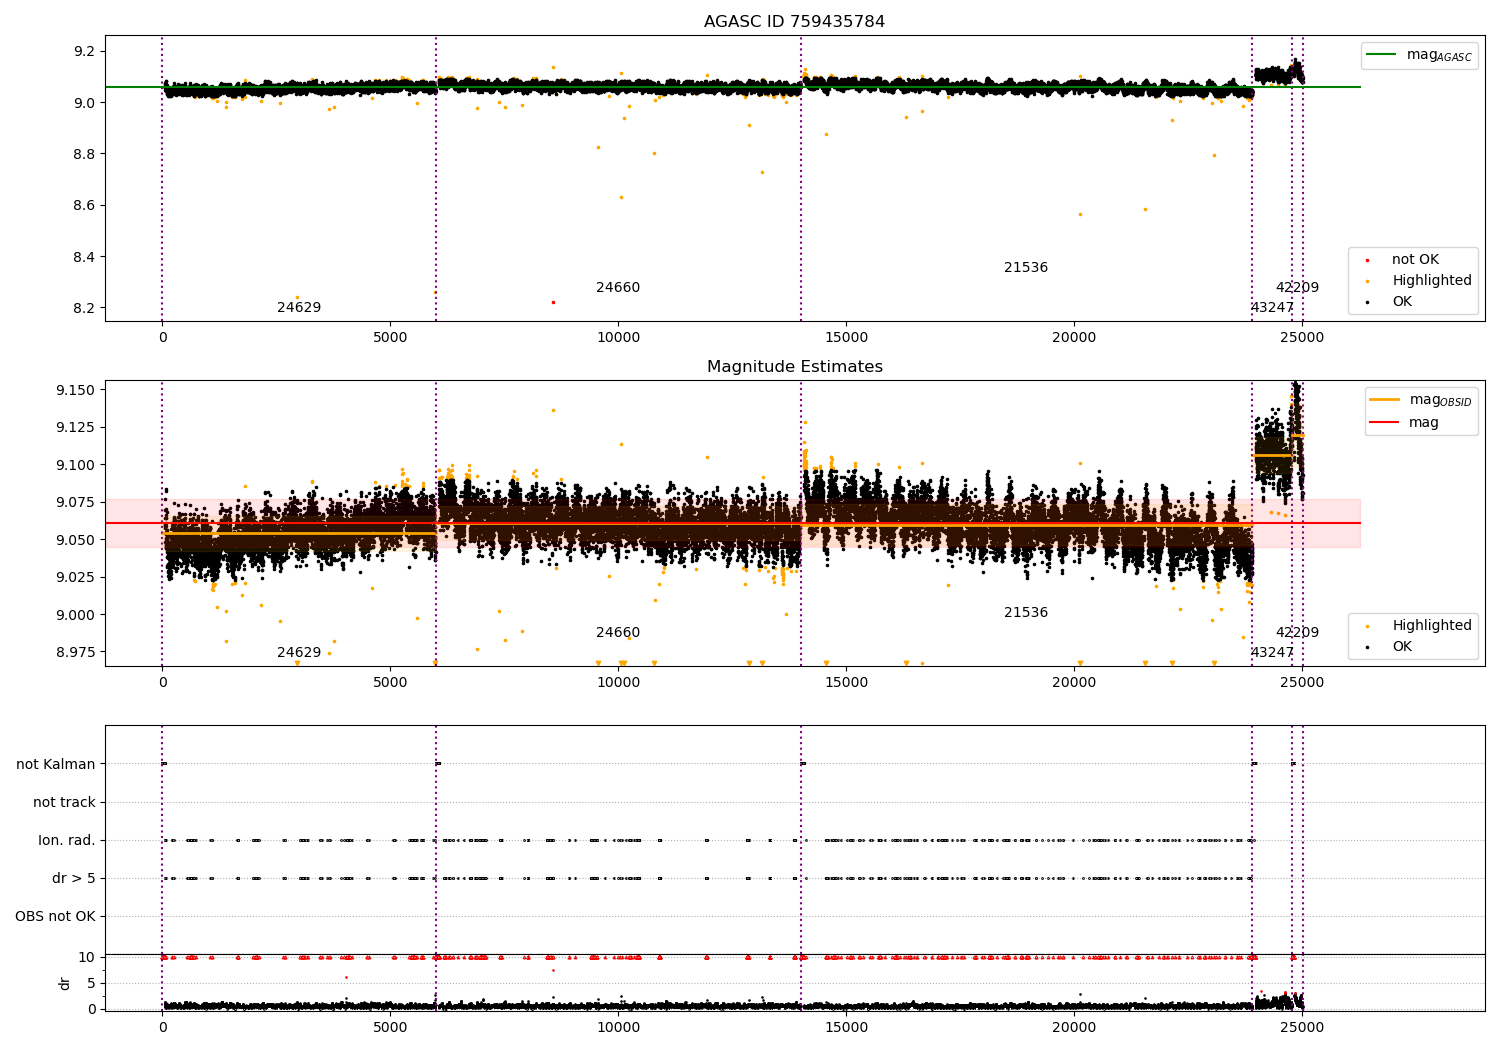The image size is (1500, 1050).
Task: Click the 8.8 y-tick in the top plot
Action: coord(84,155)
